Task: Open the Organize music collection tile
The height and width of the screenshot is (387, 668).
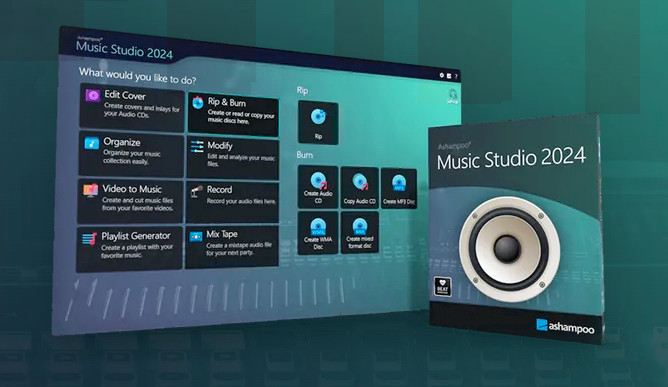Action: [x=131, y=153]
